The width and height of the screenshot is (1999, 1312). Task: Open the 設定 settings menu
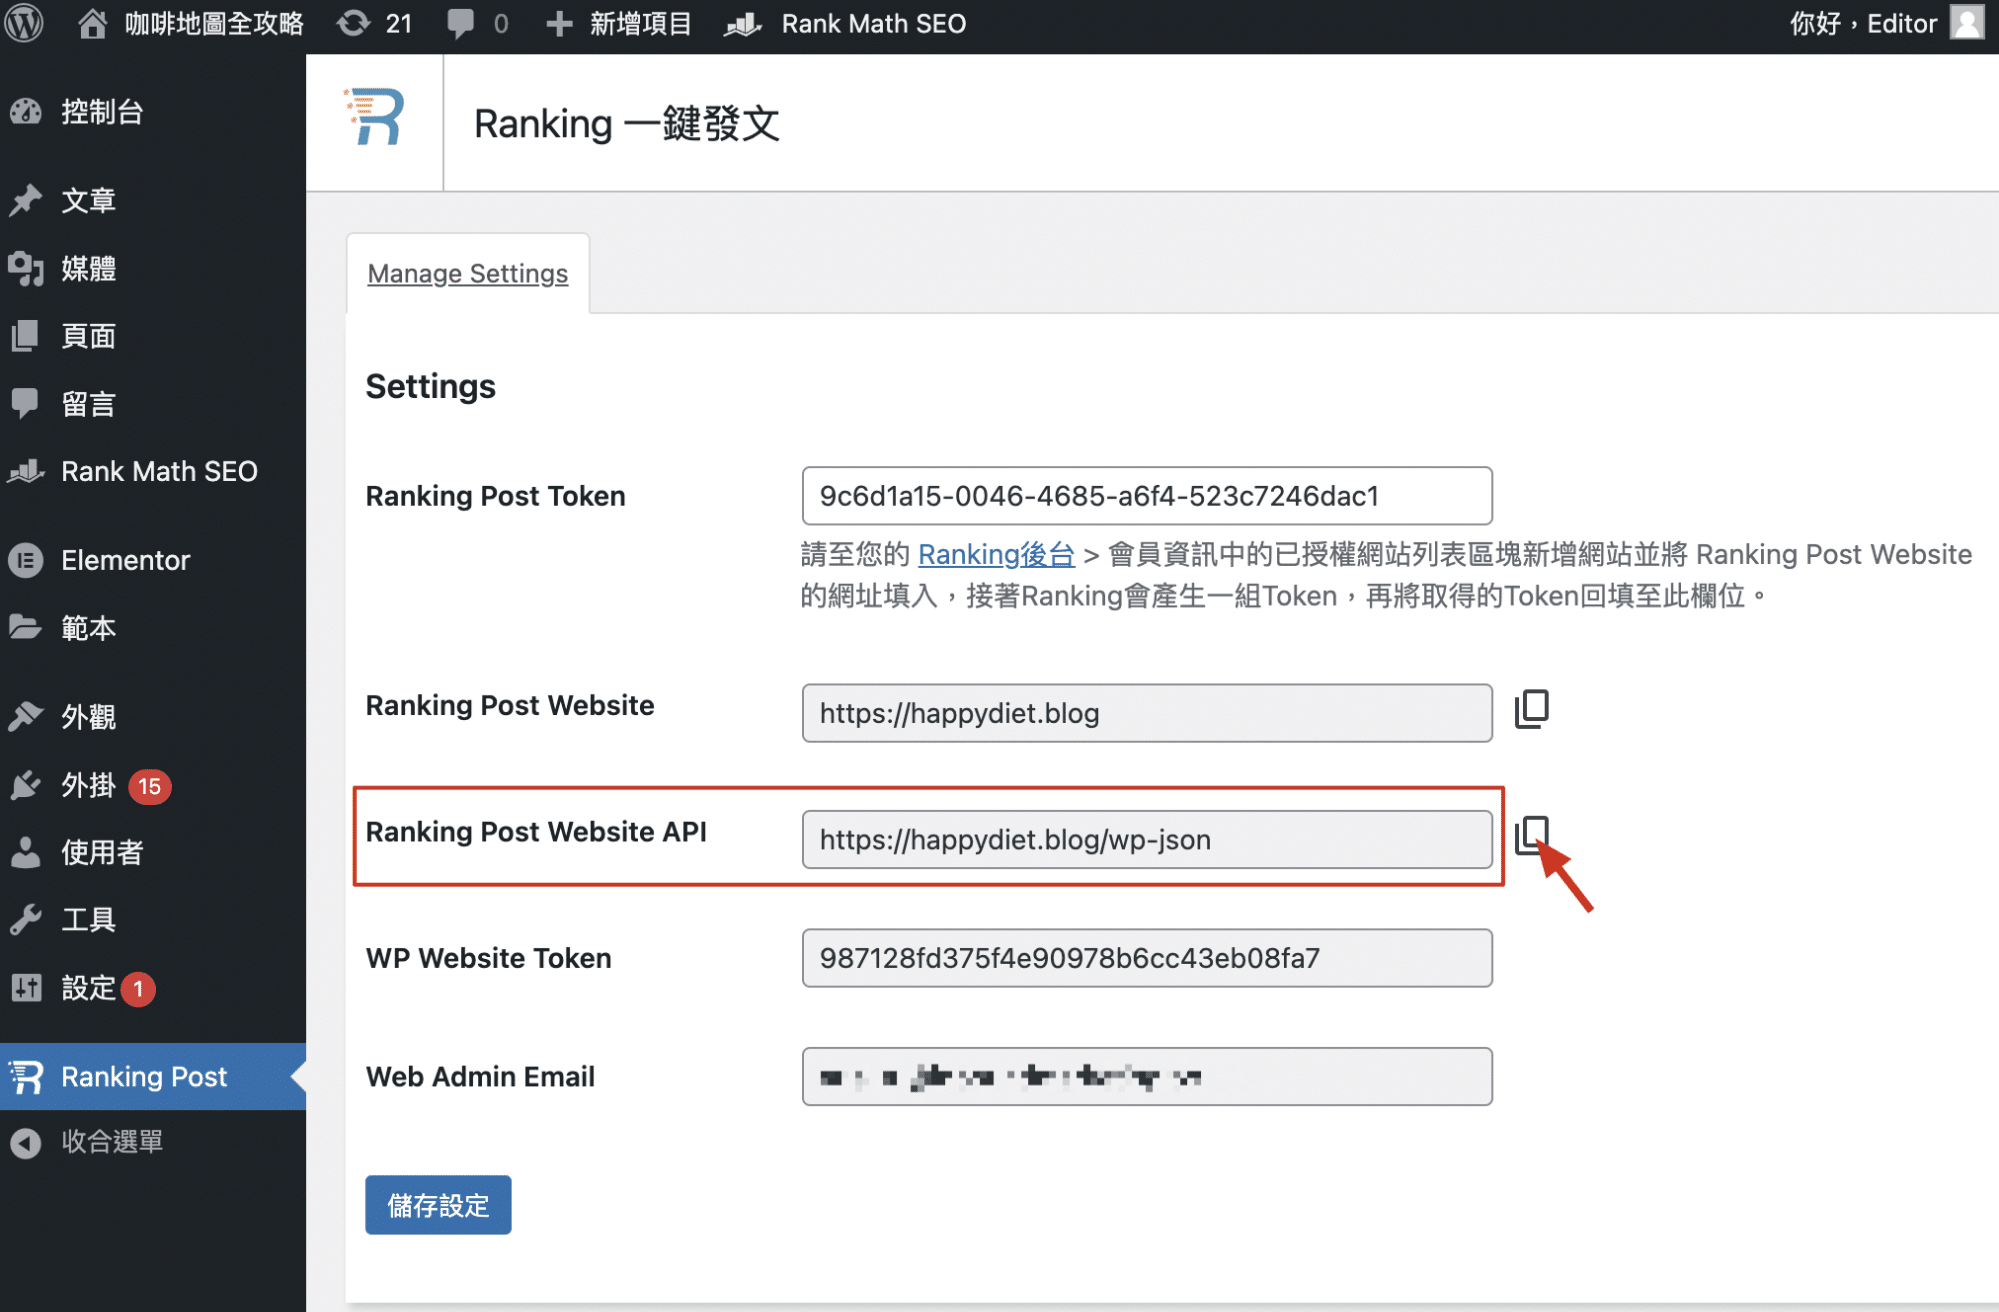click(x=88, y=988)
